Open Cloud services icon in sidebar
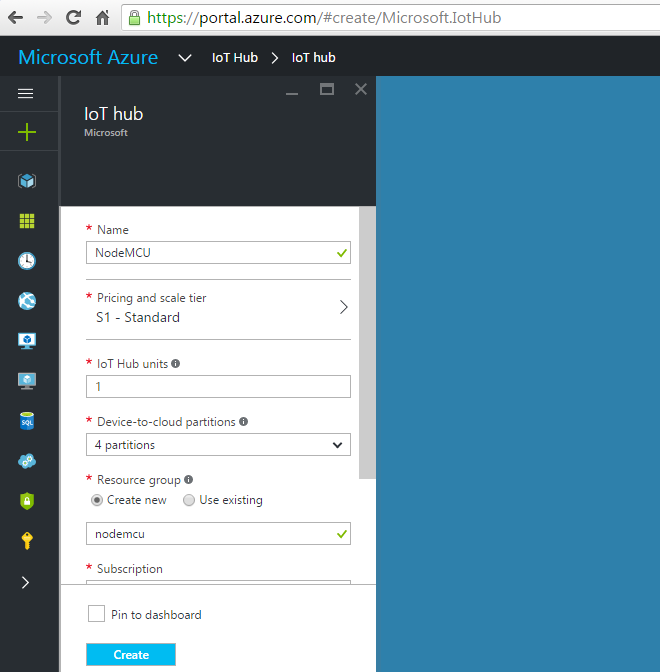The image size is (660, 672). point(27,461)
